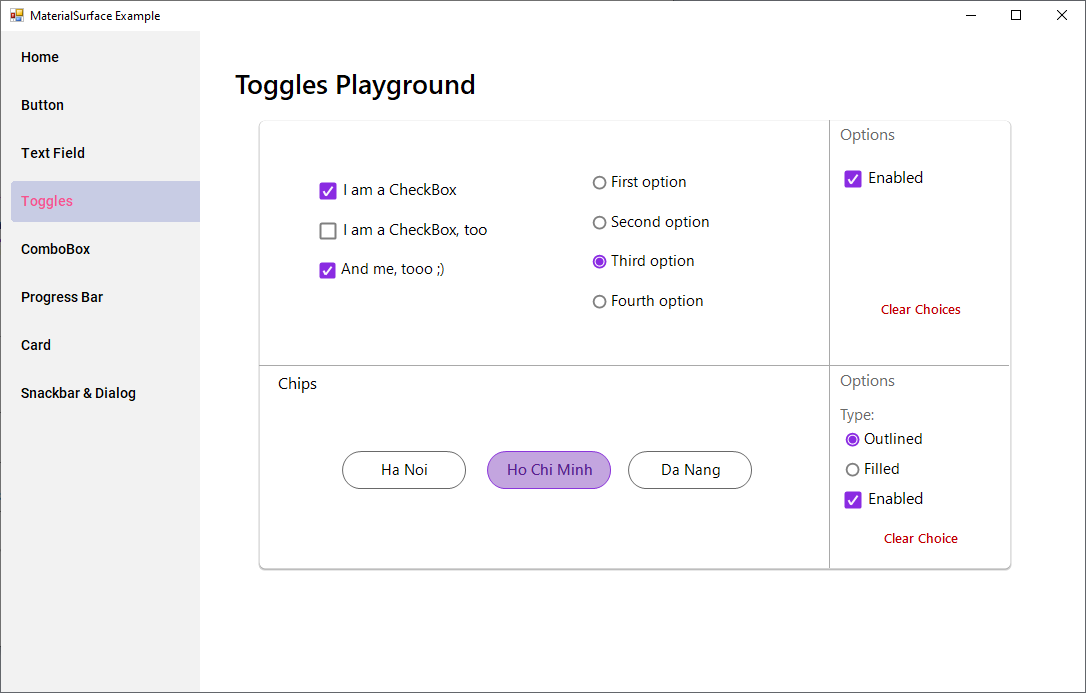Screen dimensions: 1086x693
Task: Disable toggles via top Enabled checkbox
Action: click(853, 179)
